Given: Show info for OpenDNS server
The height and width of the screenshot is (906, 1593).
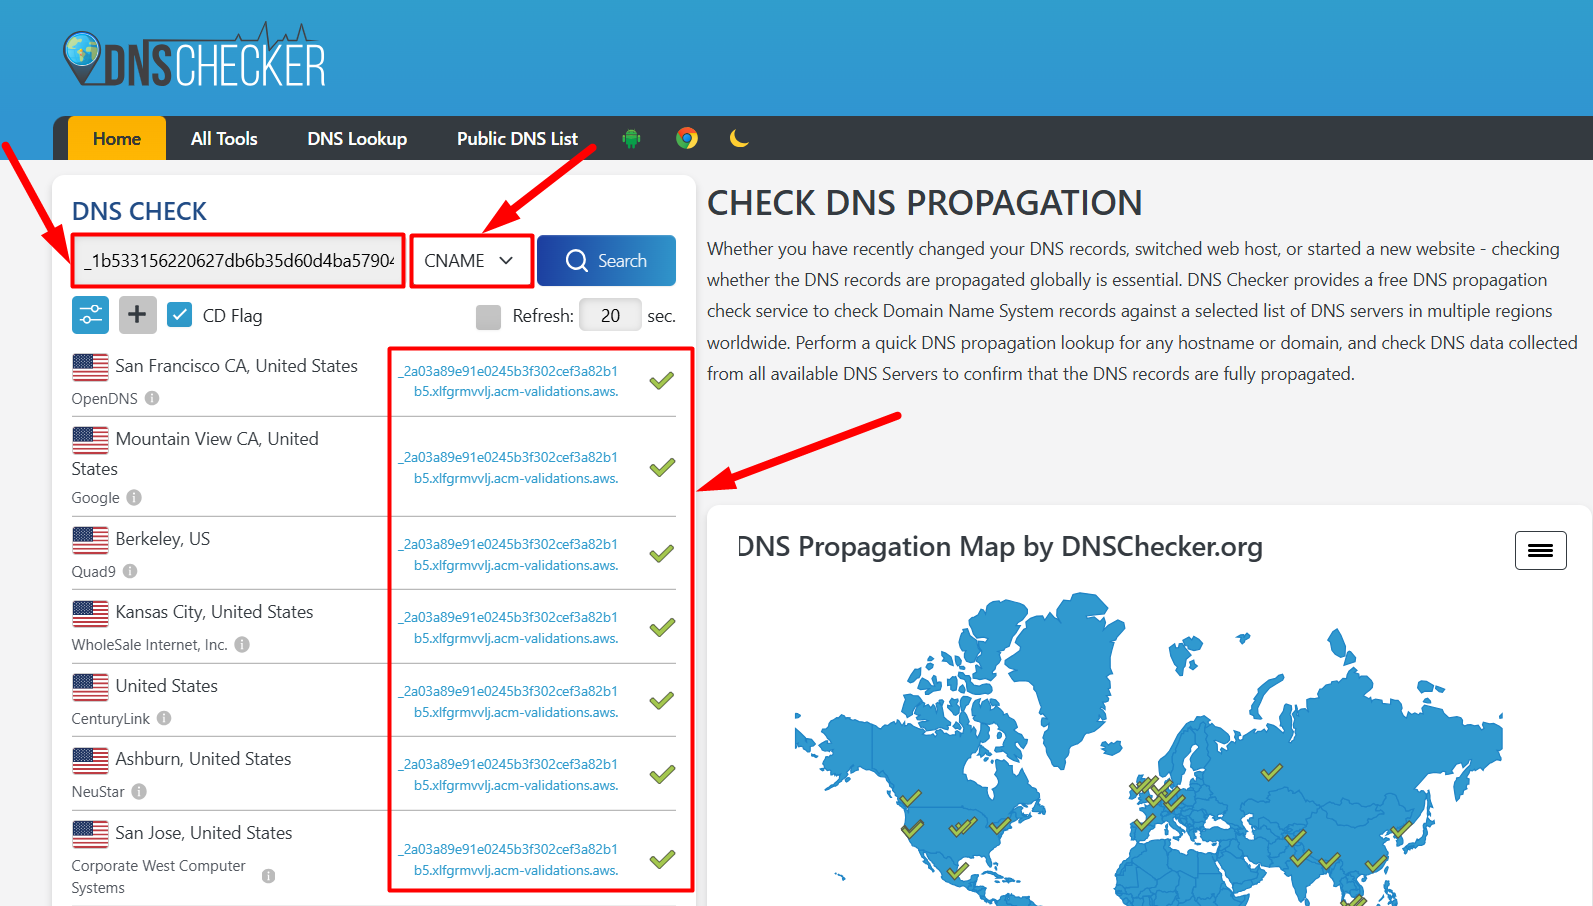Looking at the screenshot, I should point(152,398).
